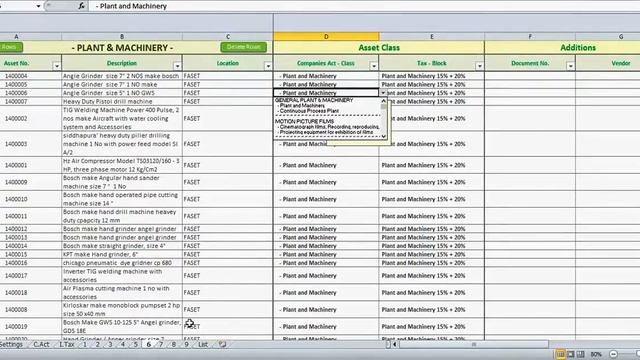Open the Name Box dropdown arrow

click(x=38, y=6)
